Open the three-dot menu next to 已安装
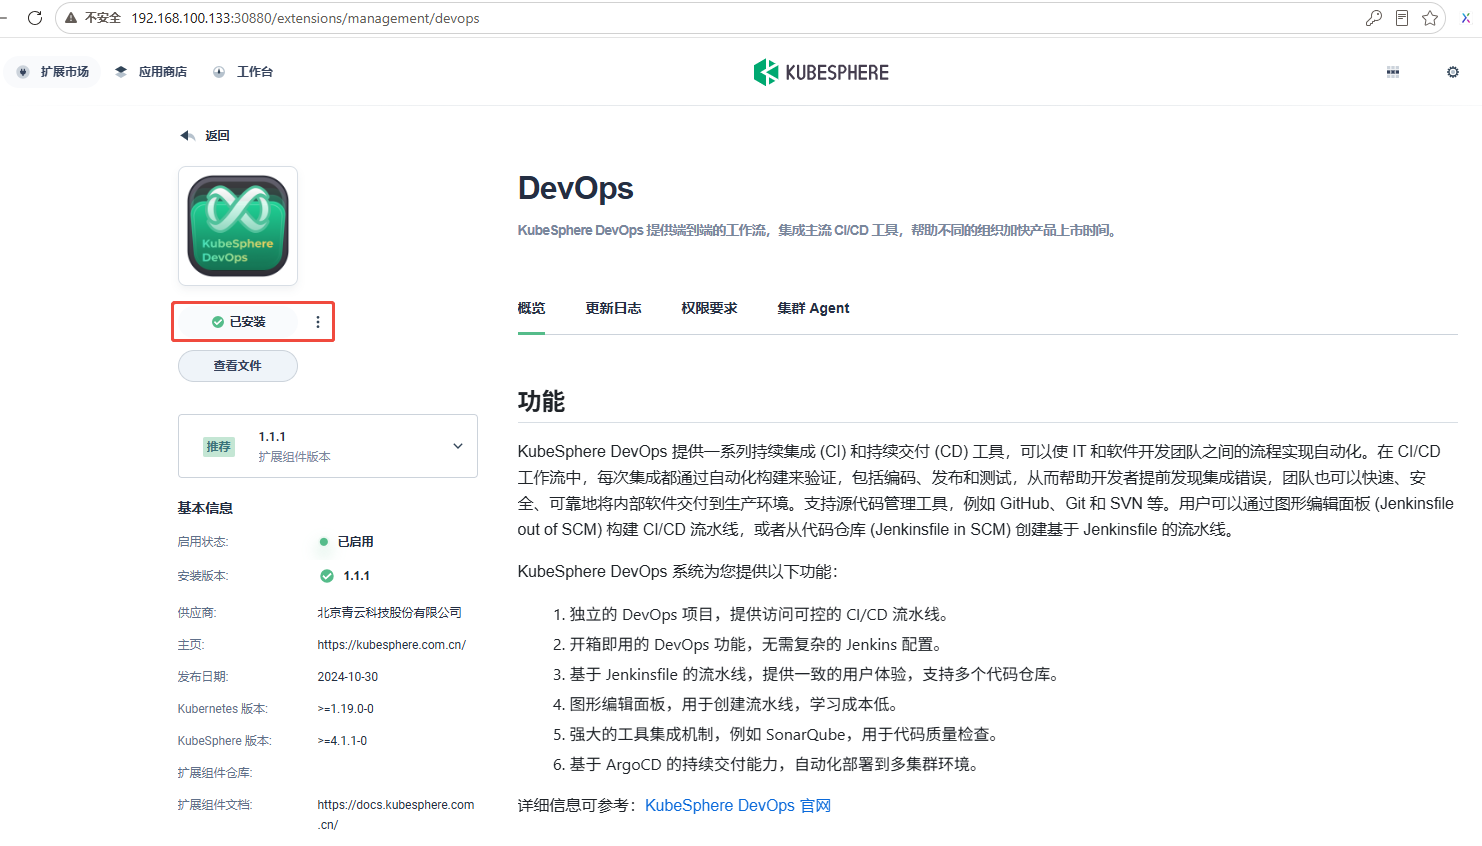1482x846 pixels. tap(318, 322)
